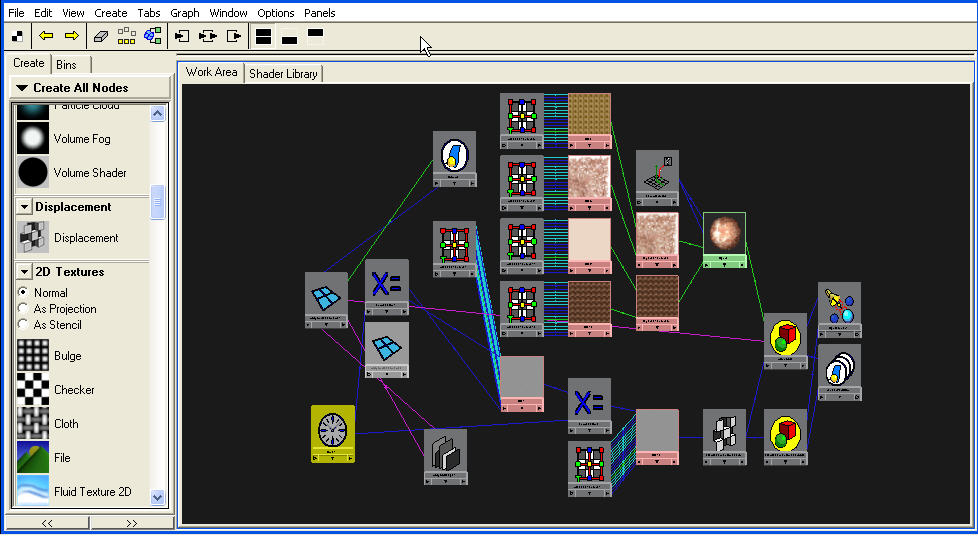The image size is (978, 536).
Task: Open the Tabs menu
Action: click(148, 12)
